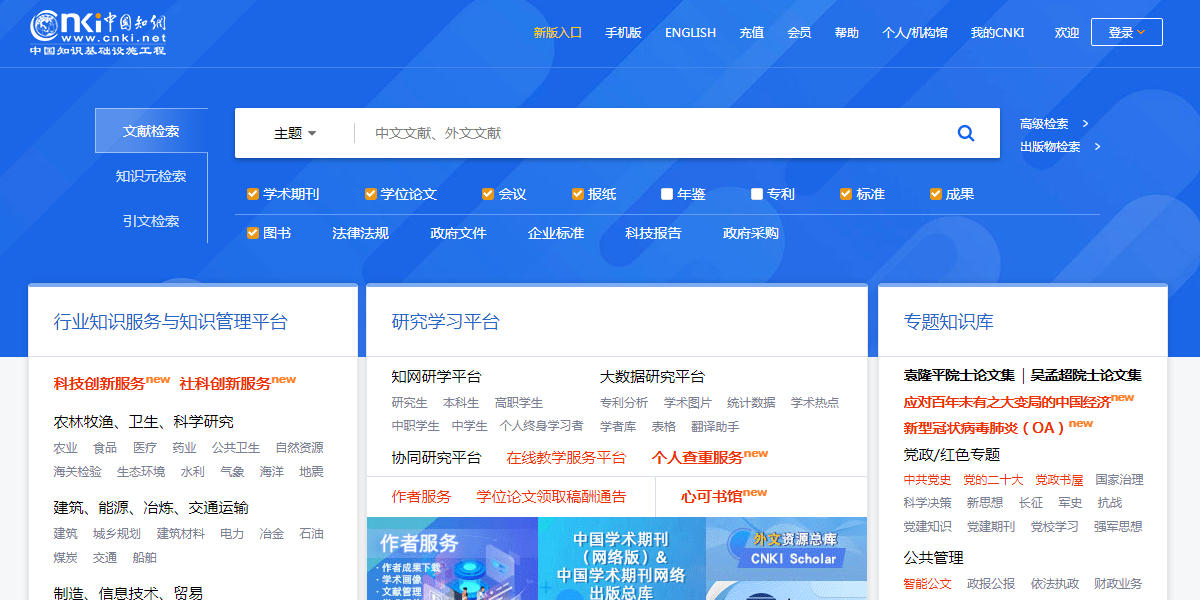Toggle the 成果 checkbox
The width and height of the screenshot is (1200, 600).
click(936, 194)
